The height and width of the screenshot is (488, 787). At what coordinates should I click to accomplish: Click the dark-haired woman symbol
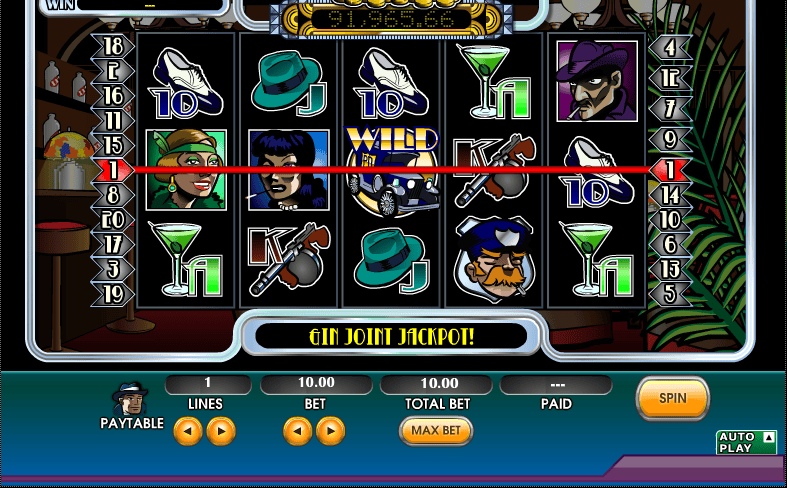289,170
